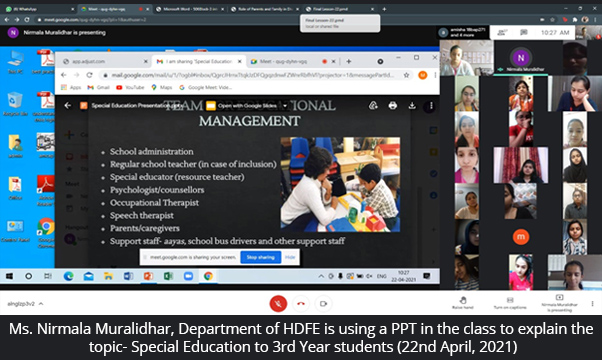Switch to app.adjust.com tab in shared Chrome
The image size is (602, 360).
tap(104, 61)
